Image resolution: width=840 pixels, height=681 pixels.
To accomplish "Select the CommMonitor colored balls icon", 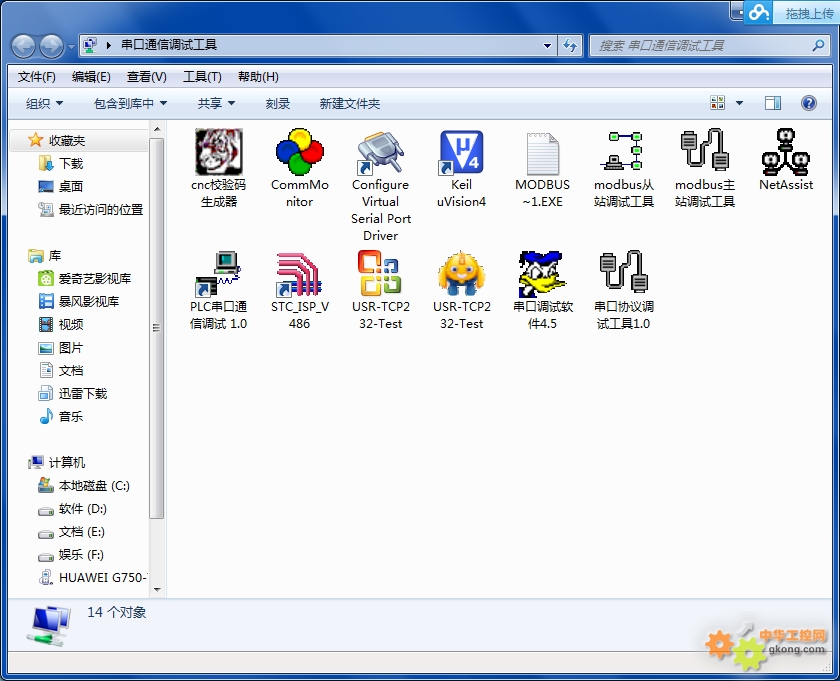I will click(299, 152).
